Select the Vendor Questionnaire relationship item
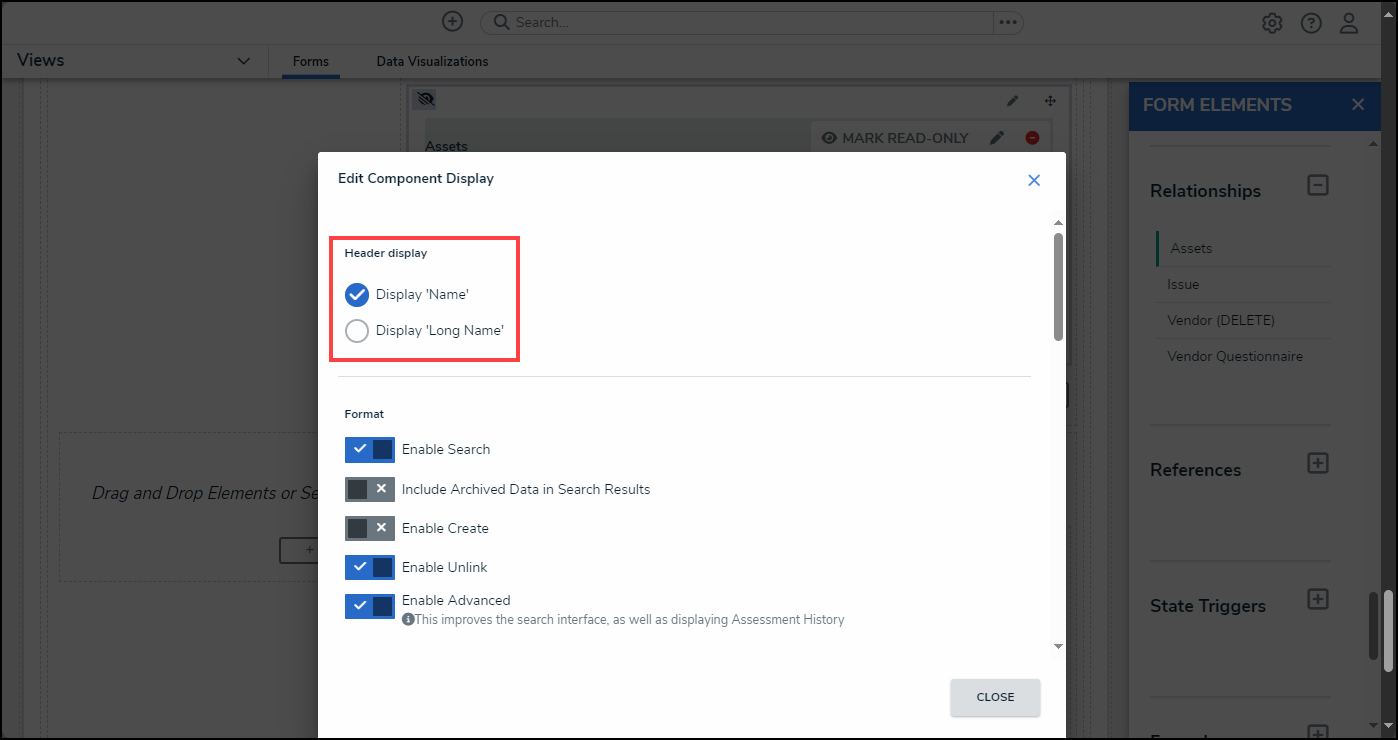This screenshot has width=1398, height=740. (1235, 356)
